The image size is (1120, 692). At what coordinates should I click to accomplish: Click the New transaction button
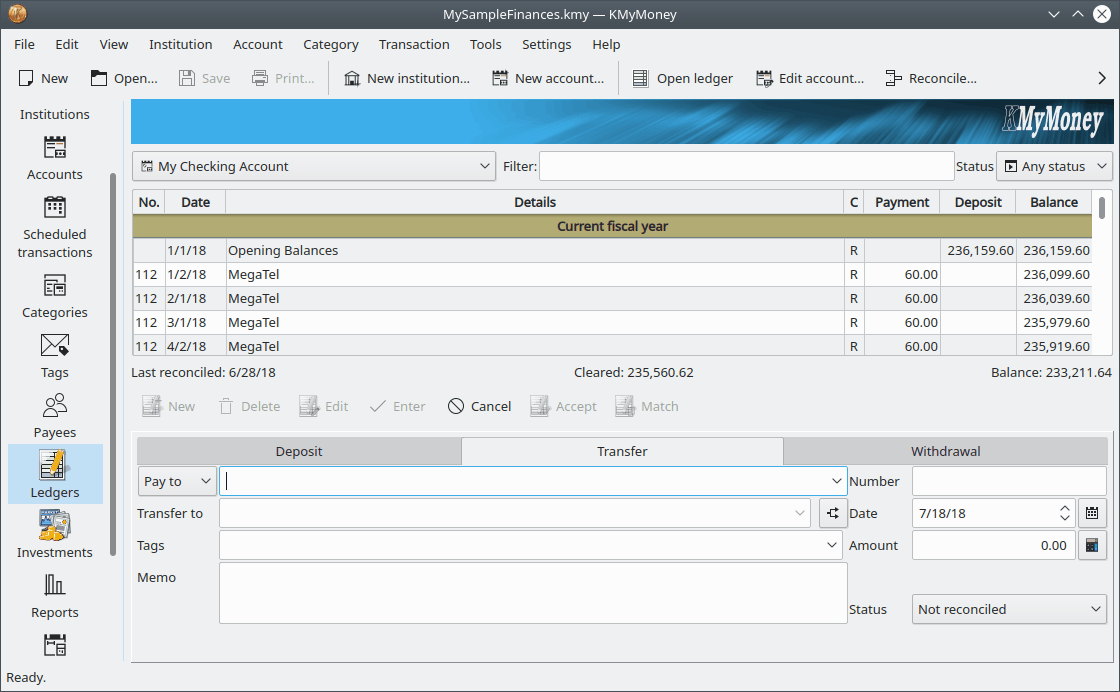pos(169,406)
